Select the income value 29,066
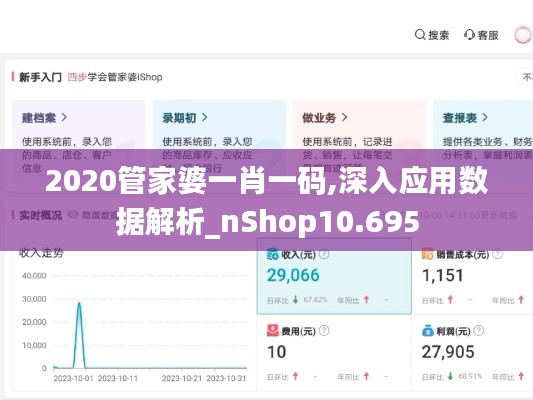 [293, 275]
